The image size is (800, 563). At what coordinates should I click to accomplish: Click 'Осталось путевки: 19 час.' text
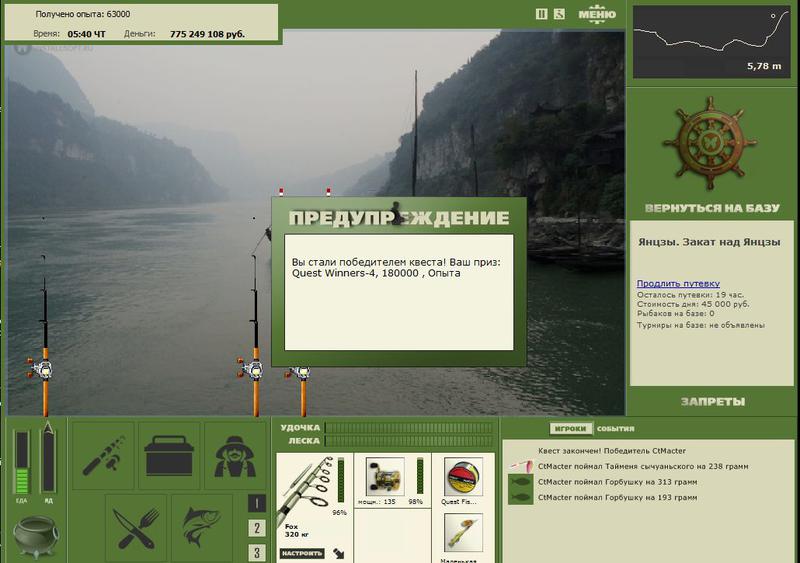click(690, 295)
